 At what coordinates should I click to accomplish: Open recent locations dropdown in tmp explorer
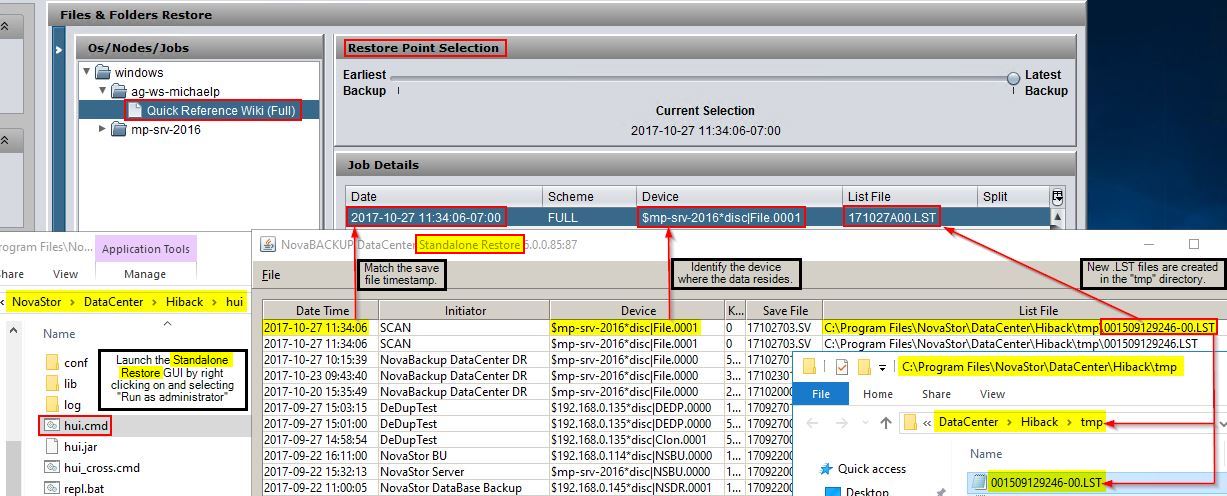click(x=866, y=424)
